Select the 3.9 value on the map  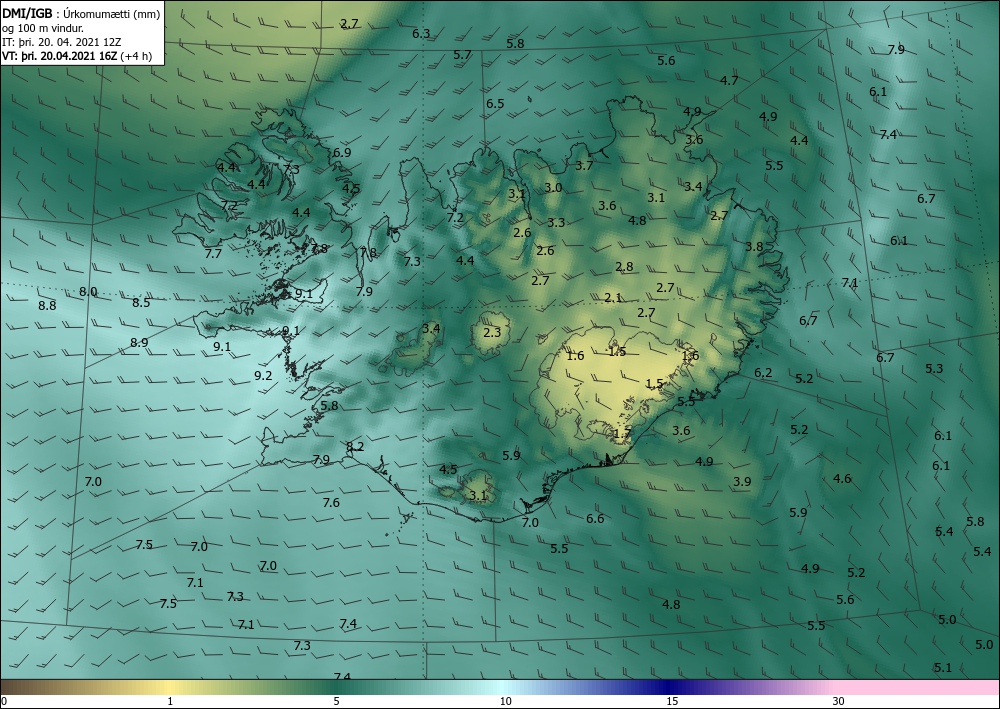742,481
